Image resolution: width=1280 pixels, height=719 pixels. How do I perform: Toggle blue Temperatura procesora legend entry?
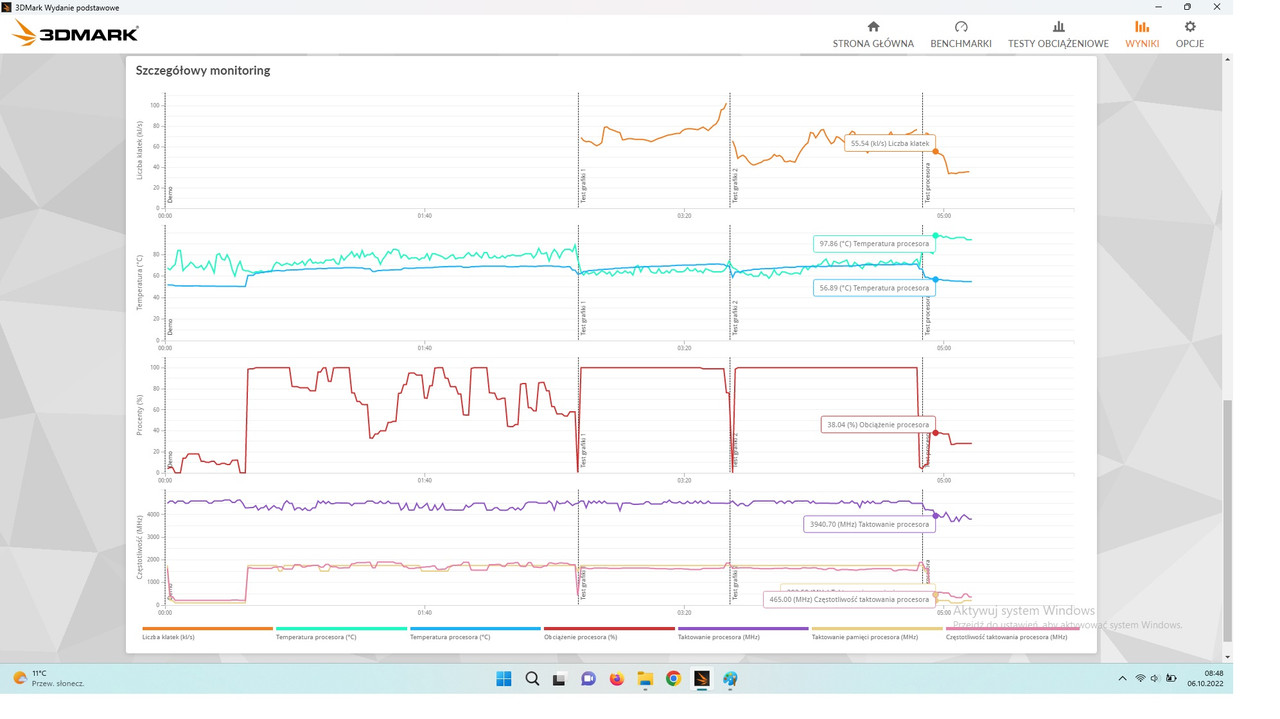click(475, 633)
